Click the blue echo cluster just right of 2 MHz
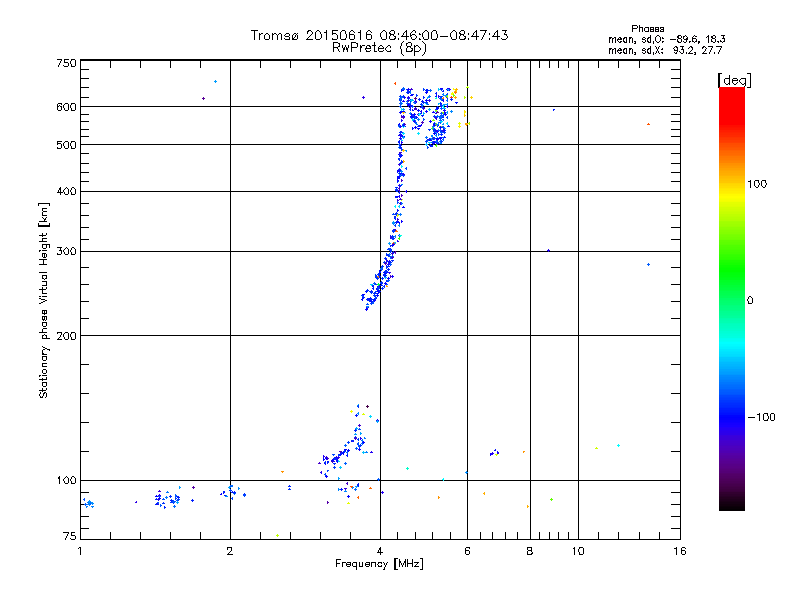Screen dimensions: 800x600 pos(233,492)
